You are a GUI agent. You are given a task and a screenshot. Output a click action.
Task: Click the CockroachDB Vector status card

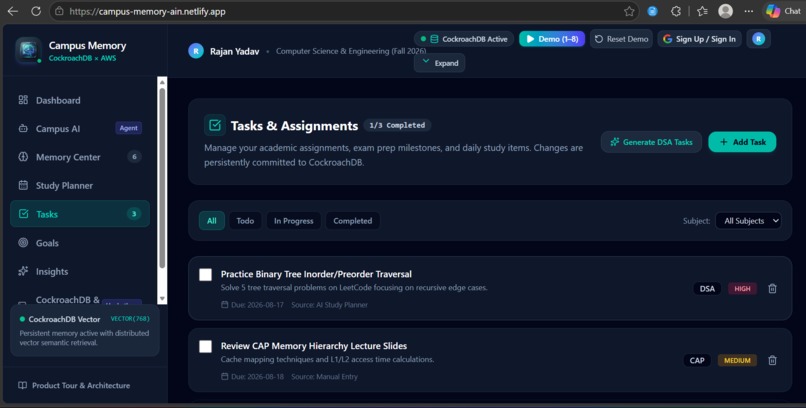85,330
